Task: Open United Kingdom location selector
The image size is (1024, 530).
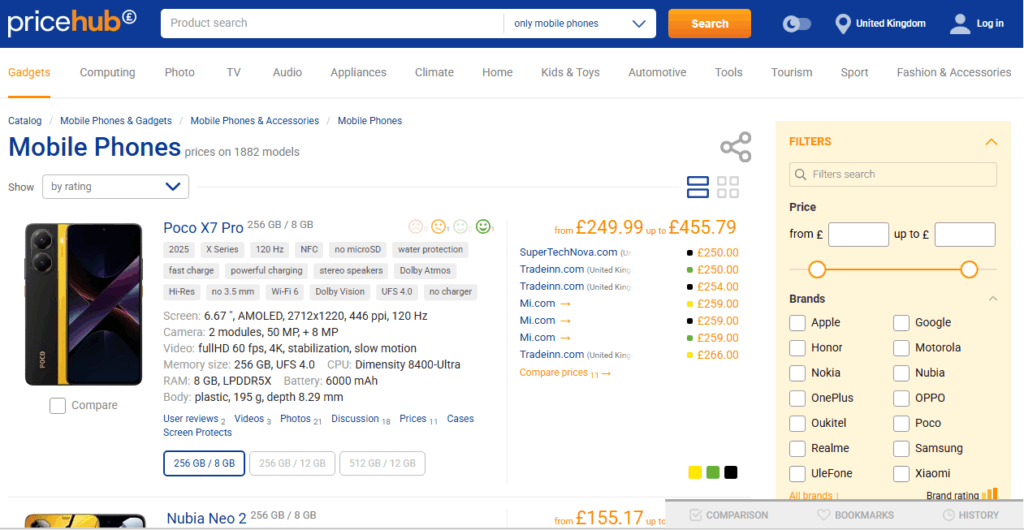Action: (880, 24)
